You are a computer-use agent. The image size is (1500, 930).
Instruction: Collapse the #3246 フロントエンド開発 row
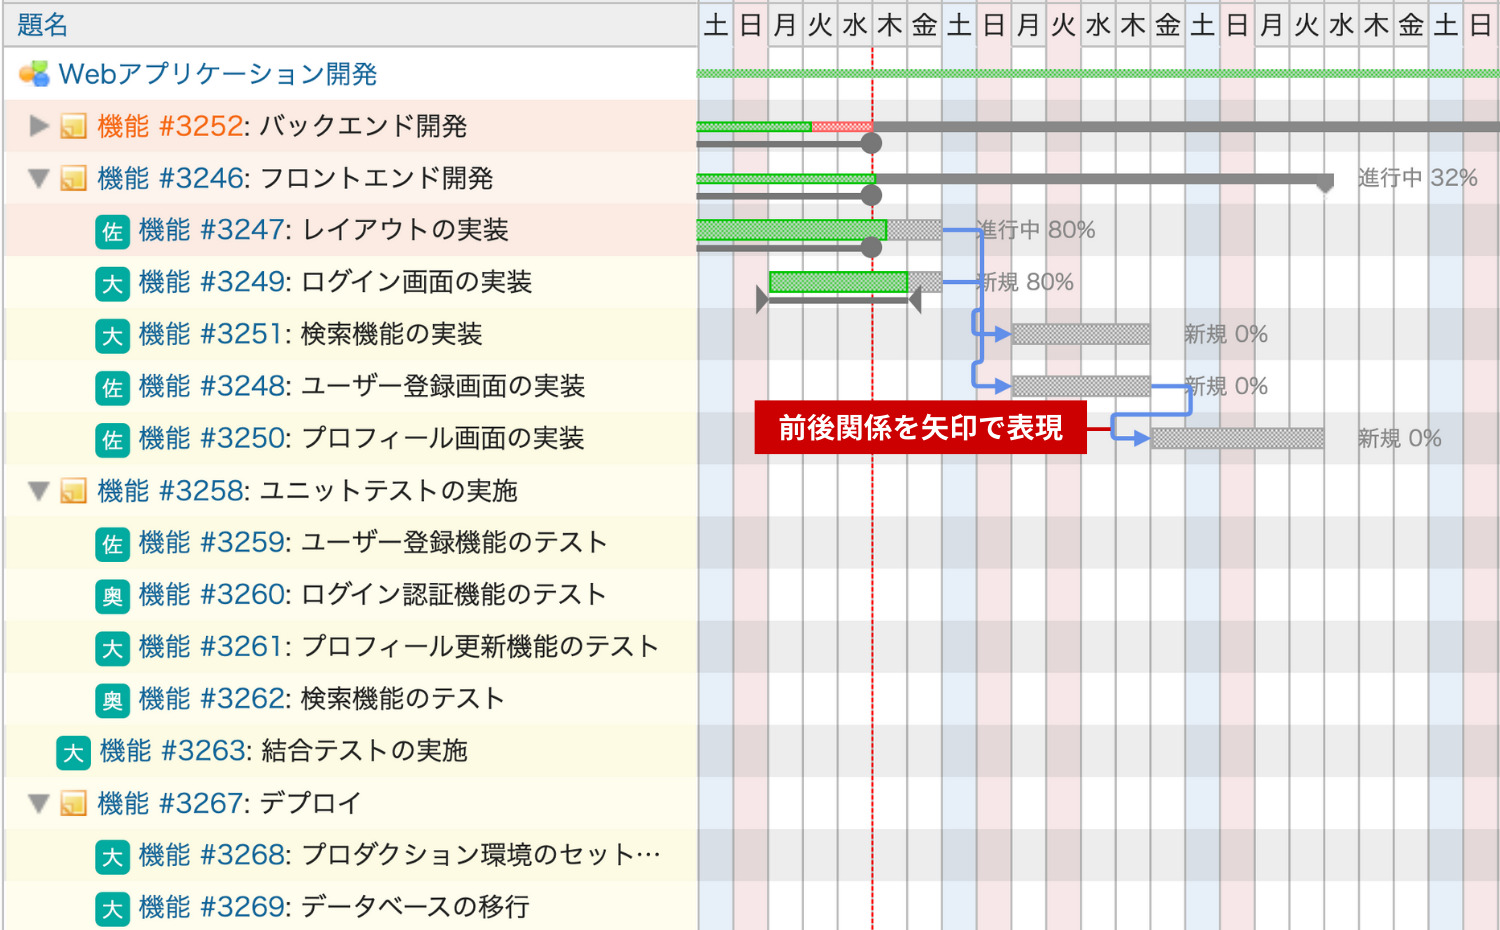(39, 179)
